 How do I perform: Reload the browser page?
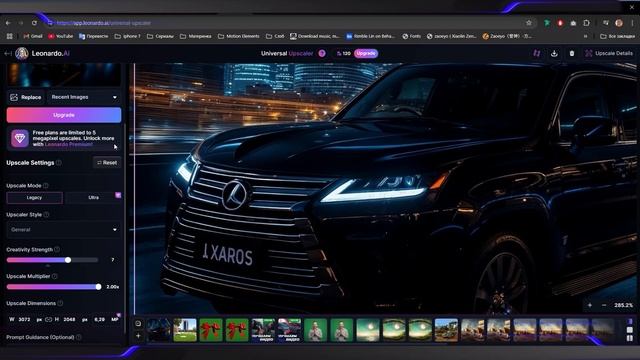pyautogui.click(x=34, y=23)
